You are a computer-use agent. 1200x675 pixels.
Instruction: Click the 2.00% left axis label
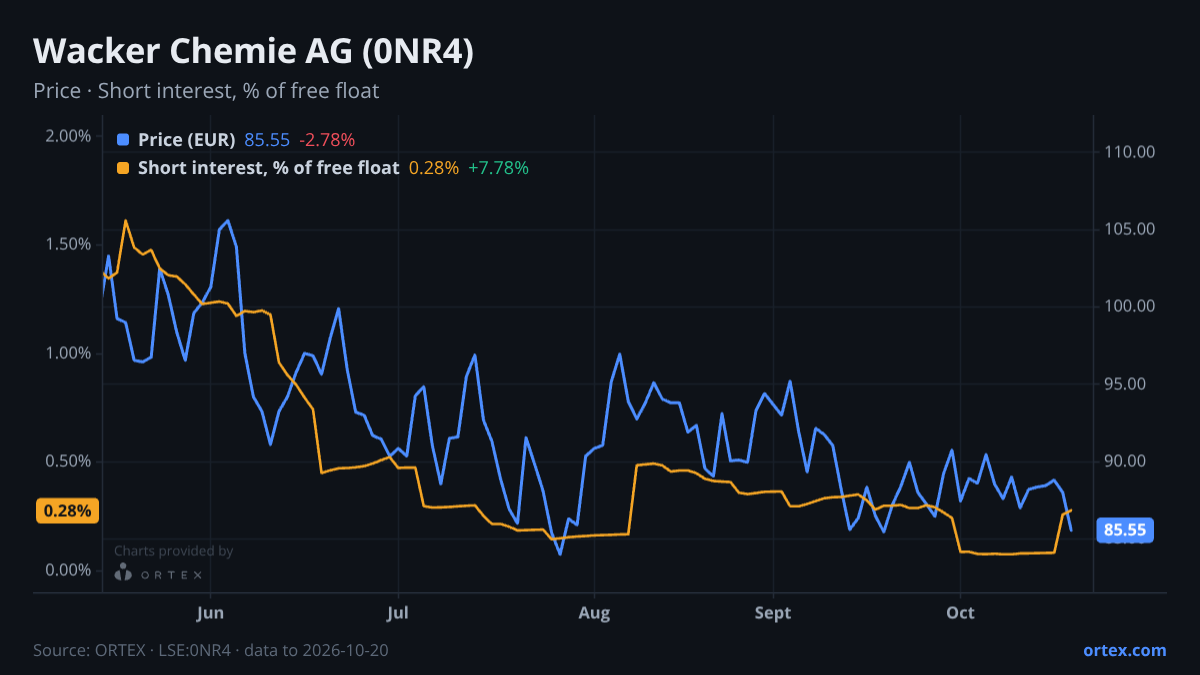(x=69, y=136)
